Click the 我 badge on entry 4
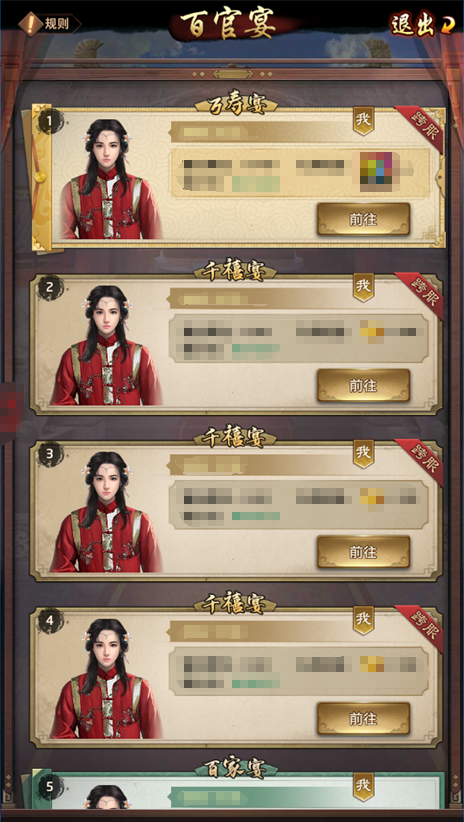 [x=363, y=620]
